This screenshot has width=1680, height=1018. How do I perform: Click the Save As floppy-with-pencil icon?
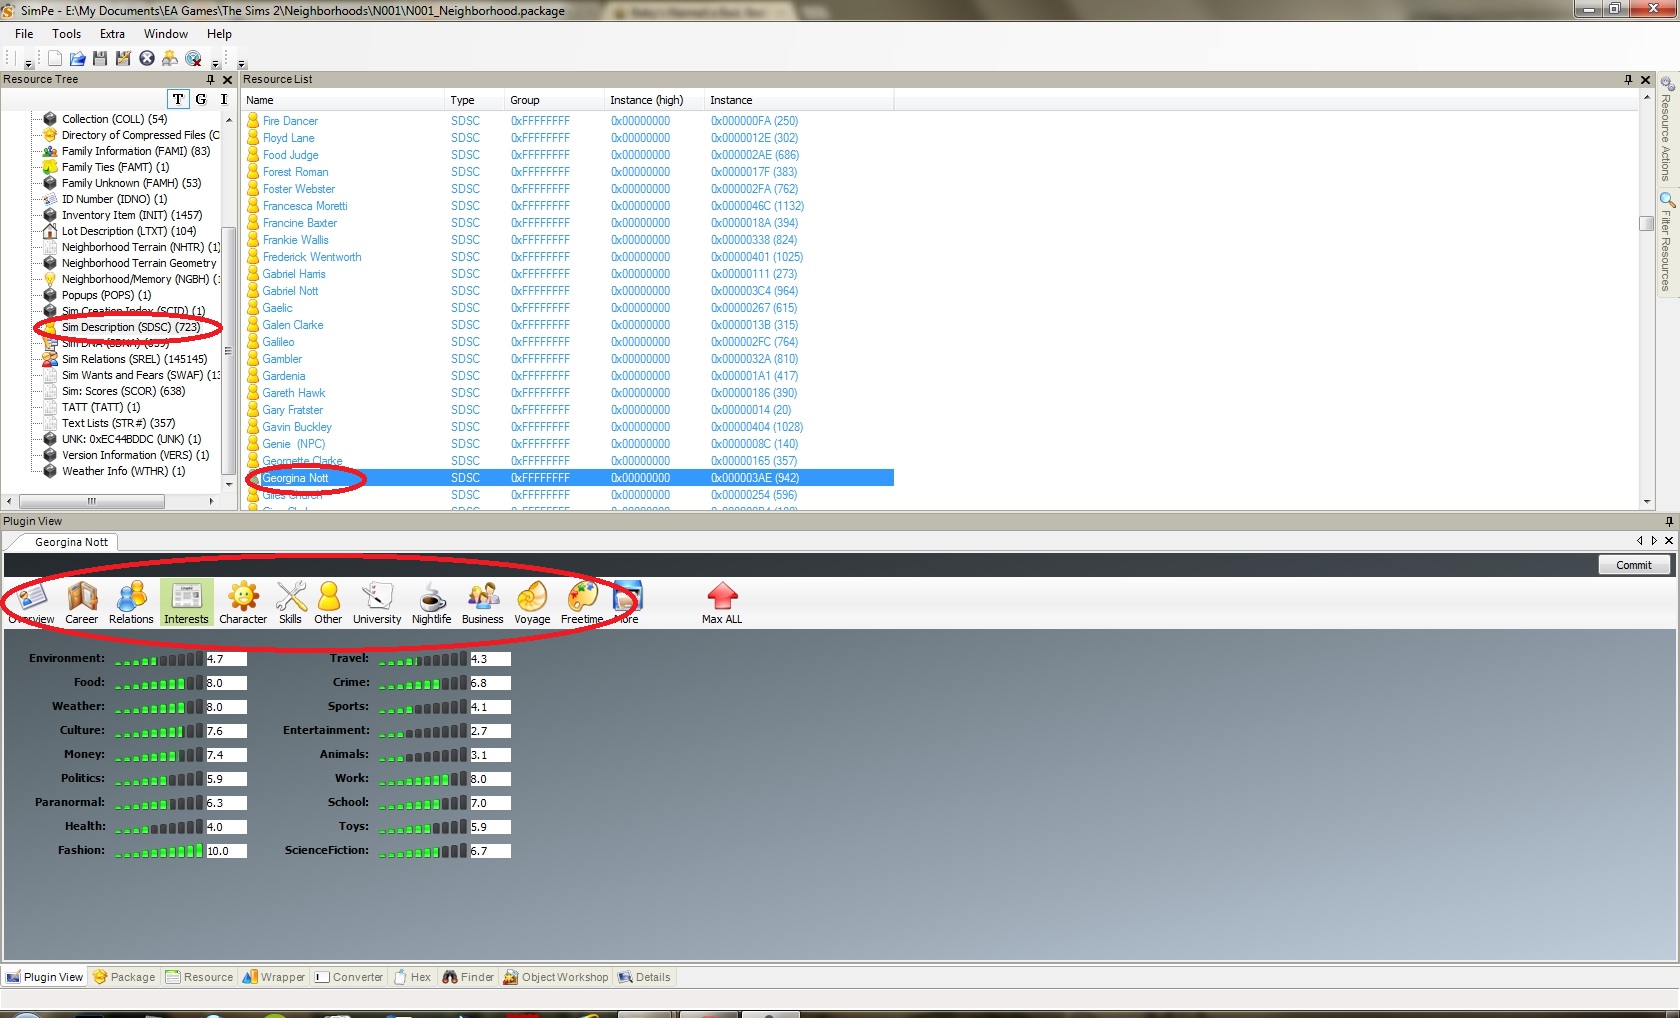click(x=123, y=58)
